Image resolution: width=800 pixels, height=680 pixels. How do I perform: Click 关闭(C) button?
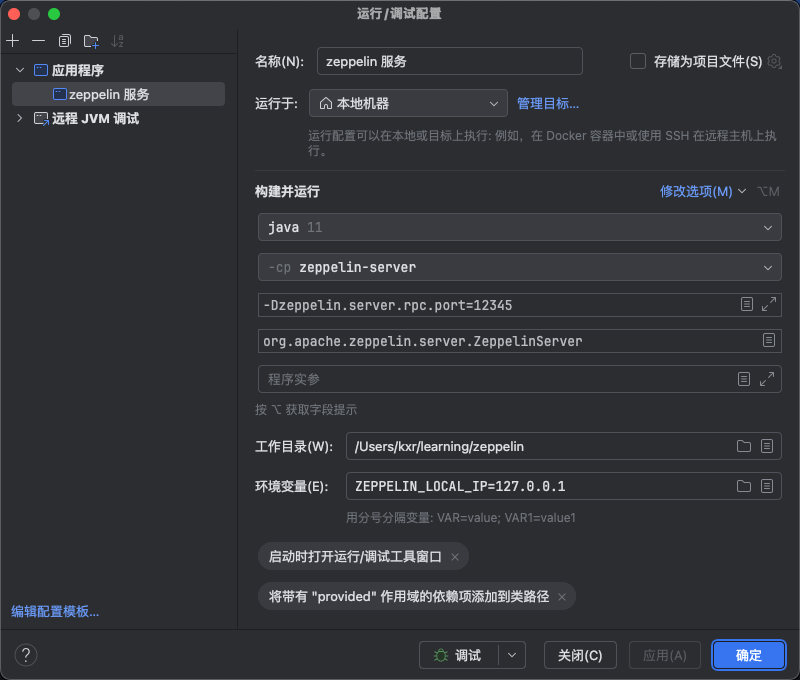click(580, 655)
